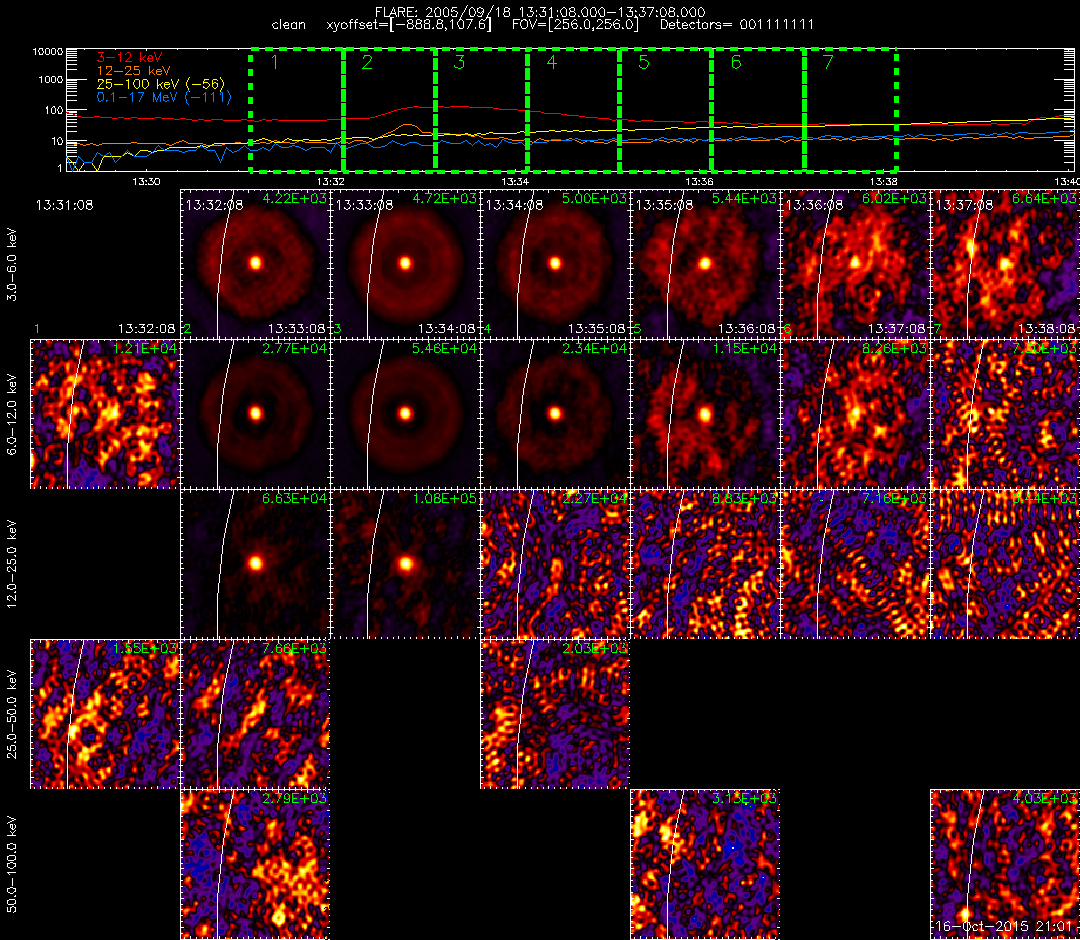This screenshot has height=940, width=1080.
Task: Select interval number 6 in the light curve
Action: [736, 63]
